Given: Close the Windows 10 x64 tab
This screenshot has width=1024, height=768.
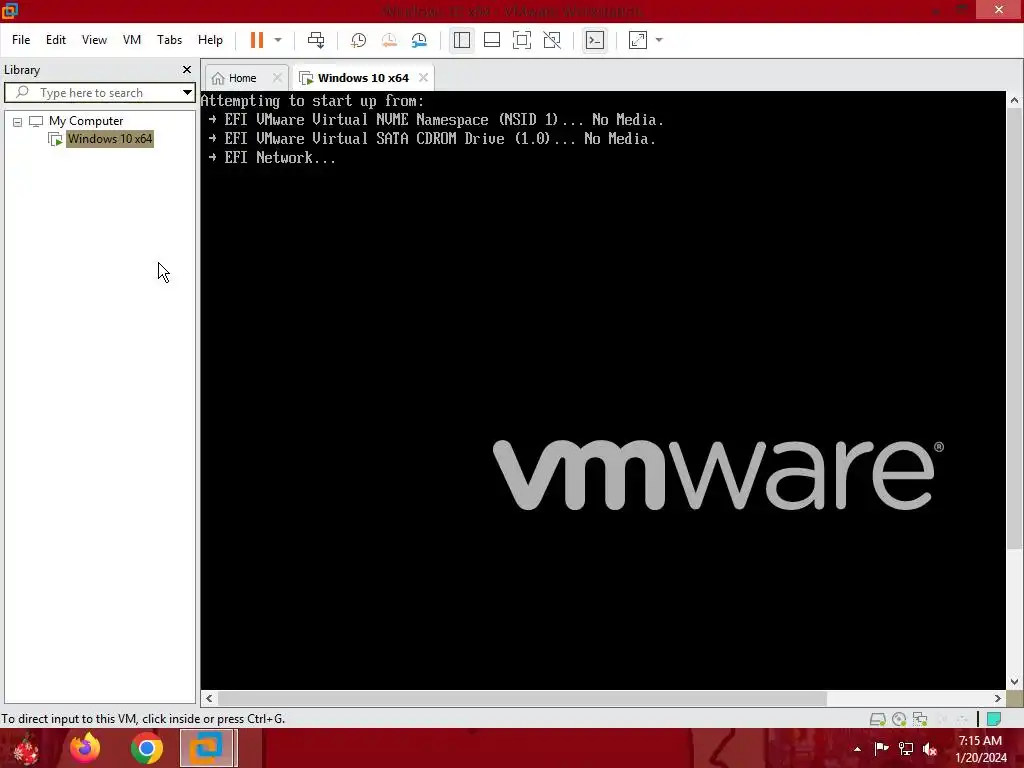Looking at the screenshot, I should [x=423, y=78].
